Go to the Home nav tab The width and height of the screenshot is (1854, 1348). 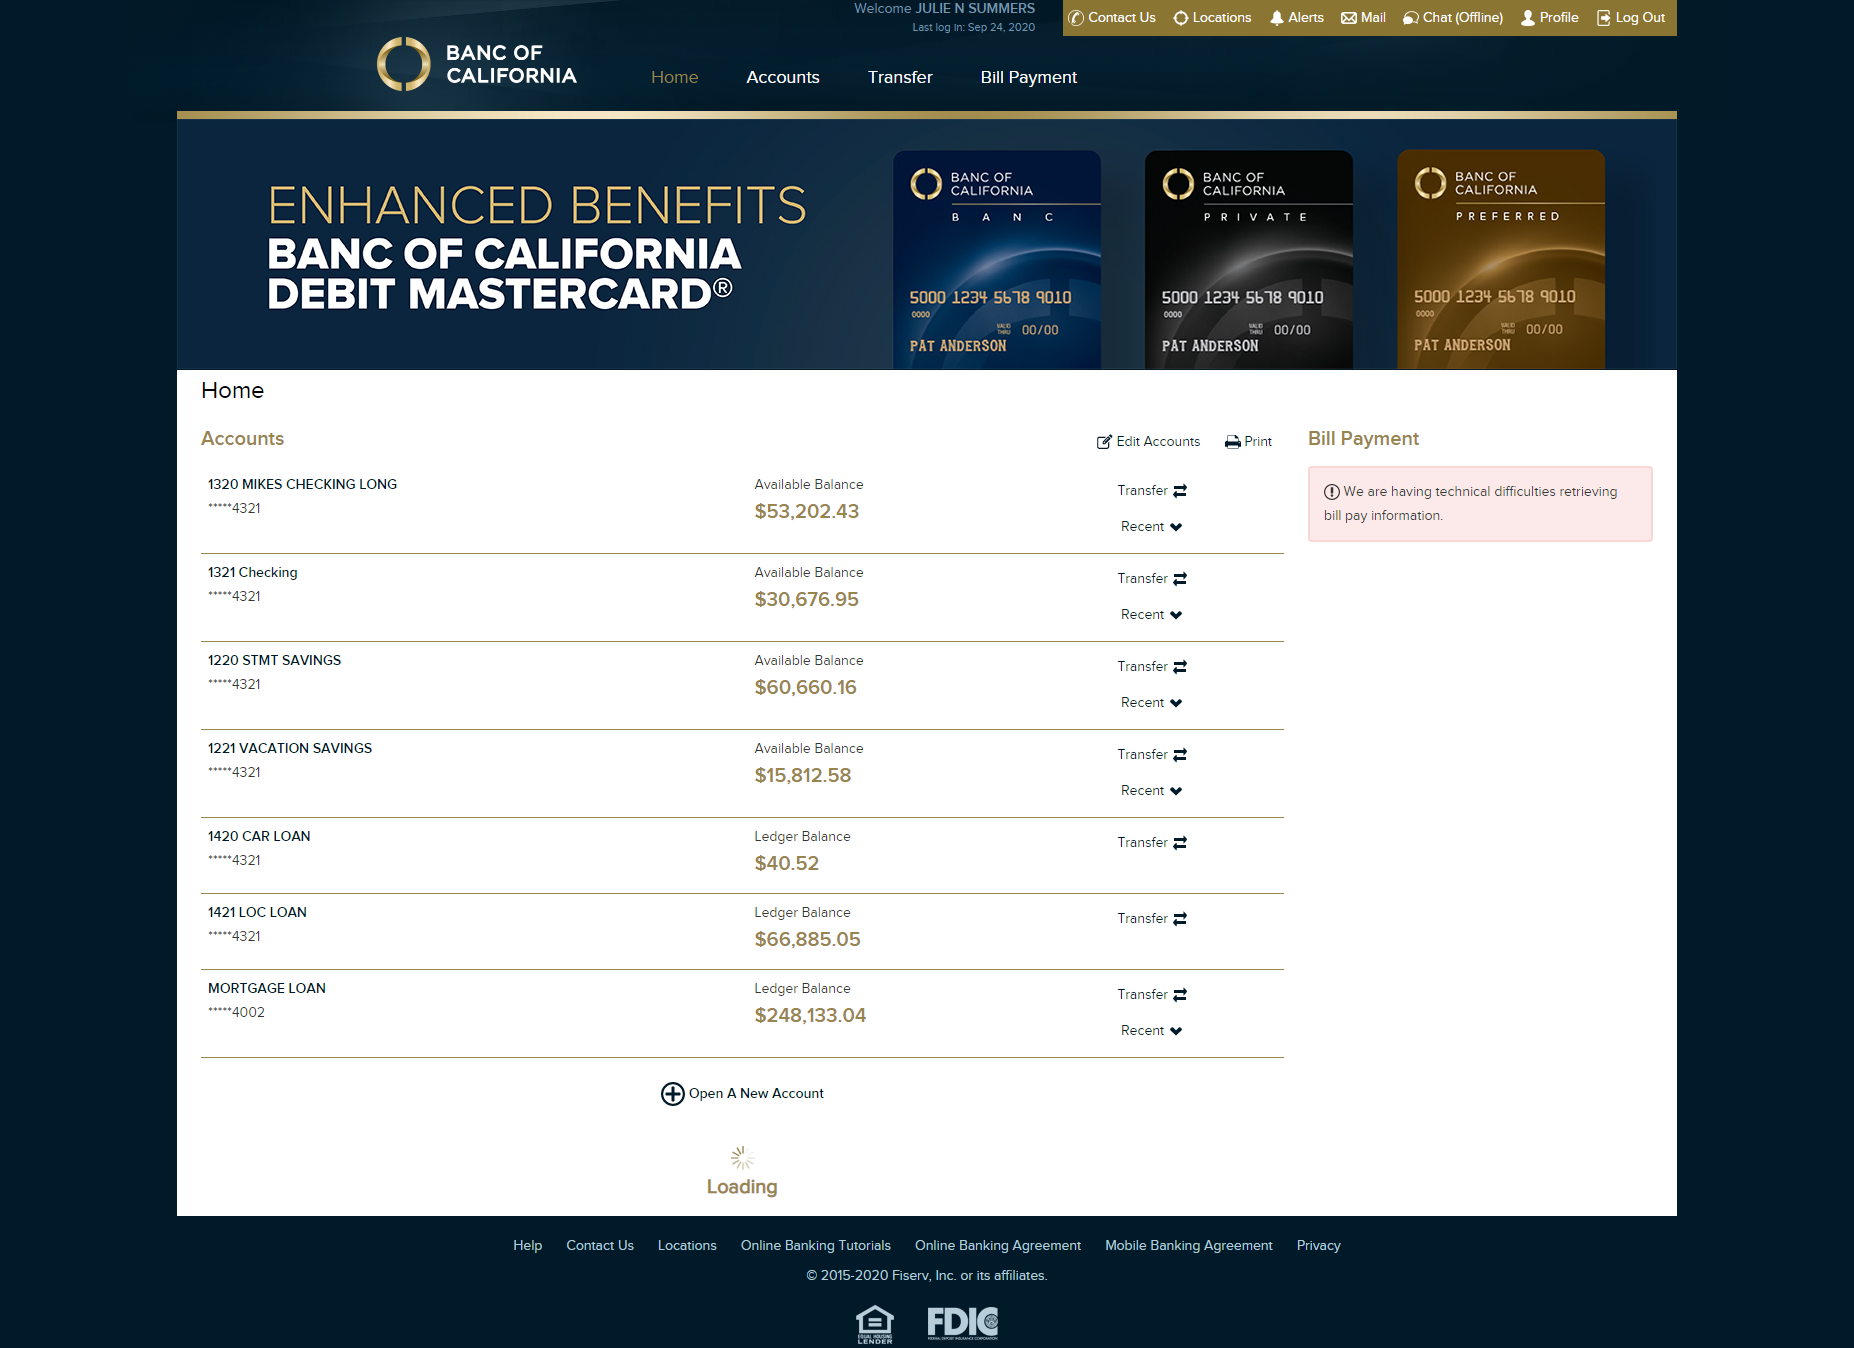pos(674,77)
